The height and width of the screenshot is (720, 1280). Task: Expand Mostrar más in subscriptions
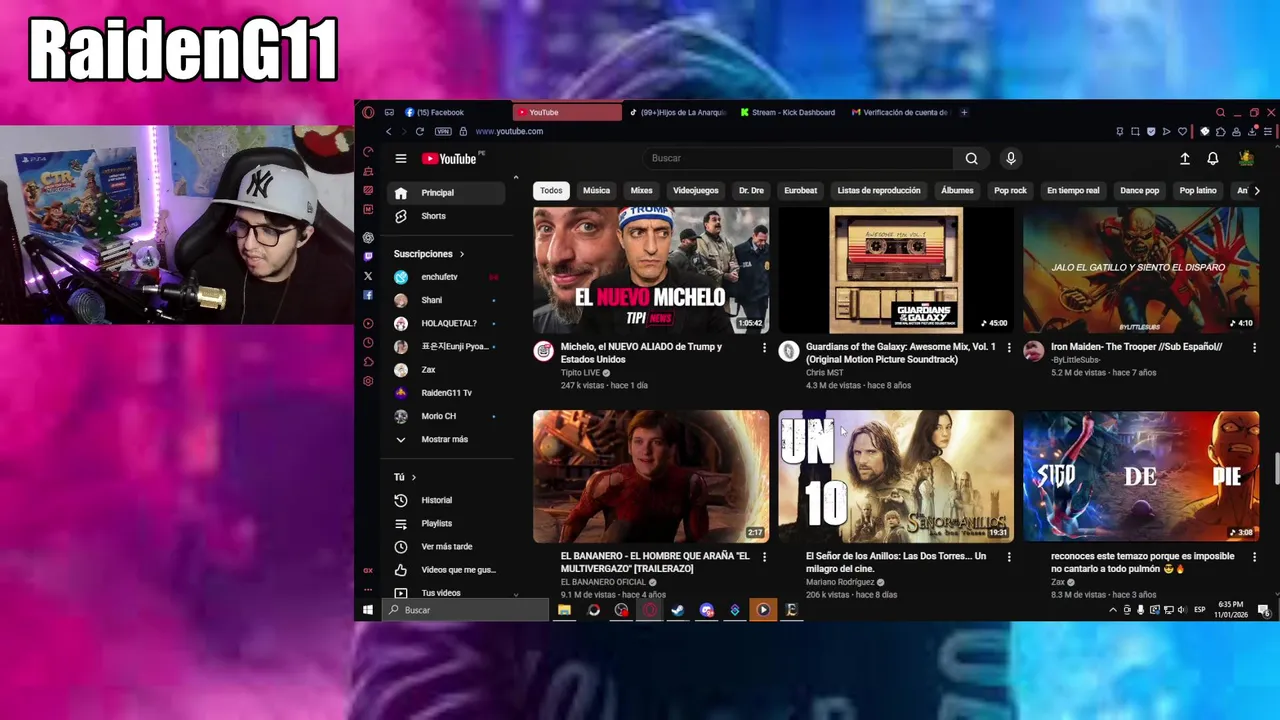coord(447,439)
